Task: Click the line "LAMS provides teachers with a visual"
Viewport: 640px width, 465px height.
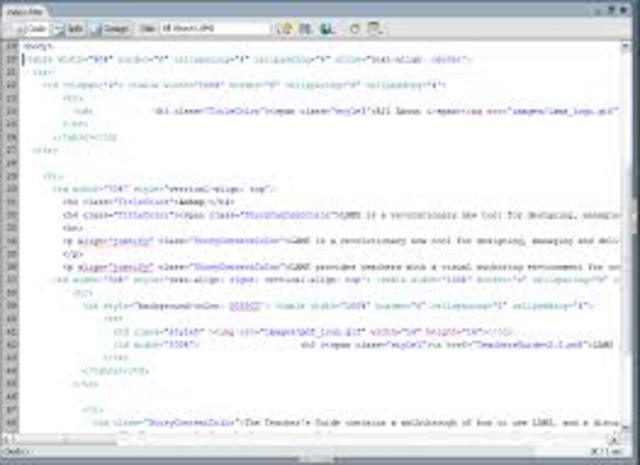Action: tap(341, 267)
